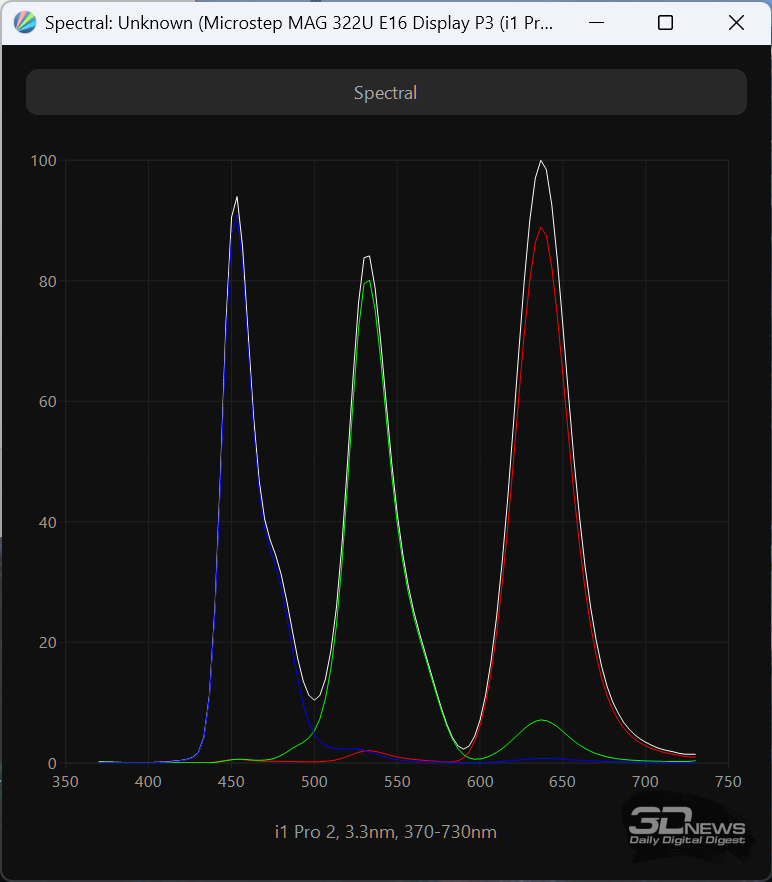The height and width of the screenshot is (882, 772).
Task: Click the green curve peak near 530nm
Action: coord(369,281)
